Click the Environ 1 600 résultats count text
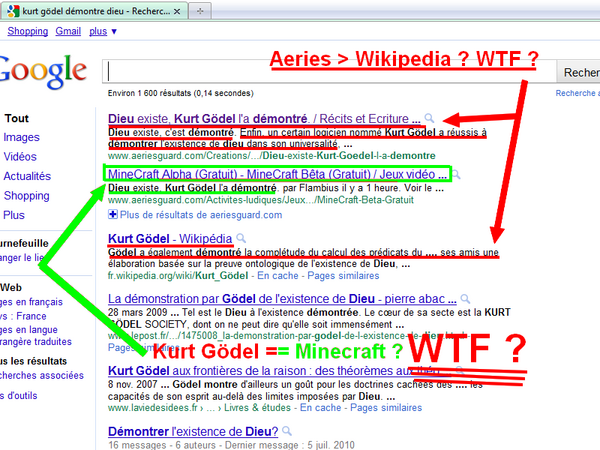 tap(181, 93)
